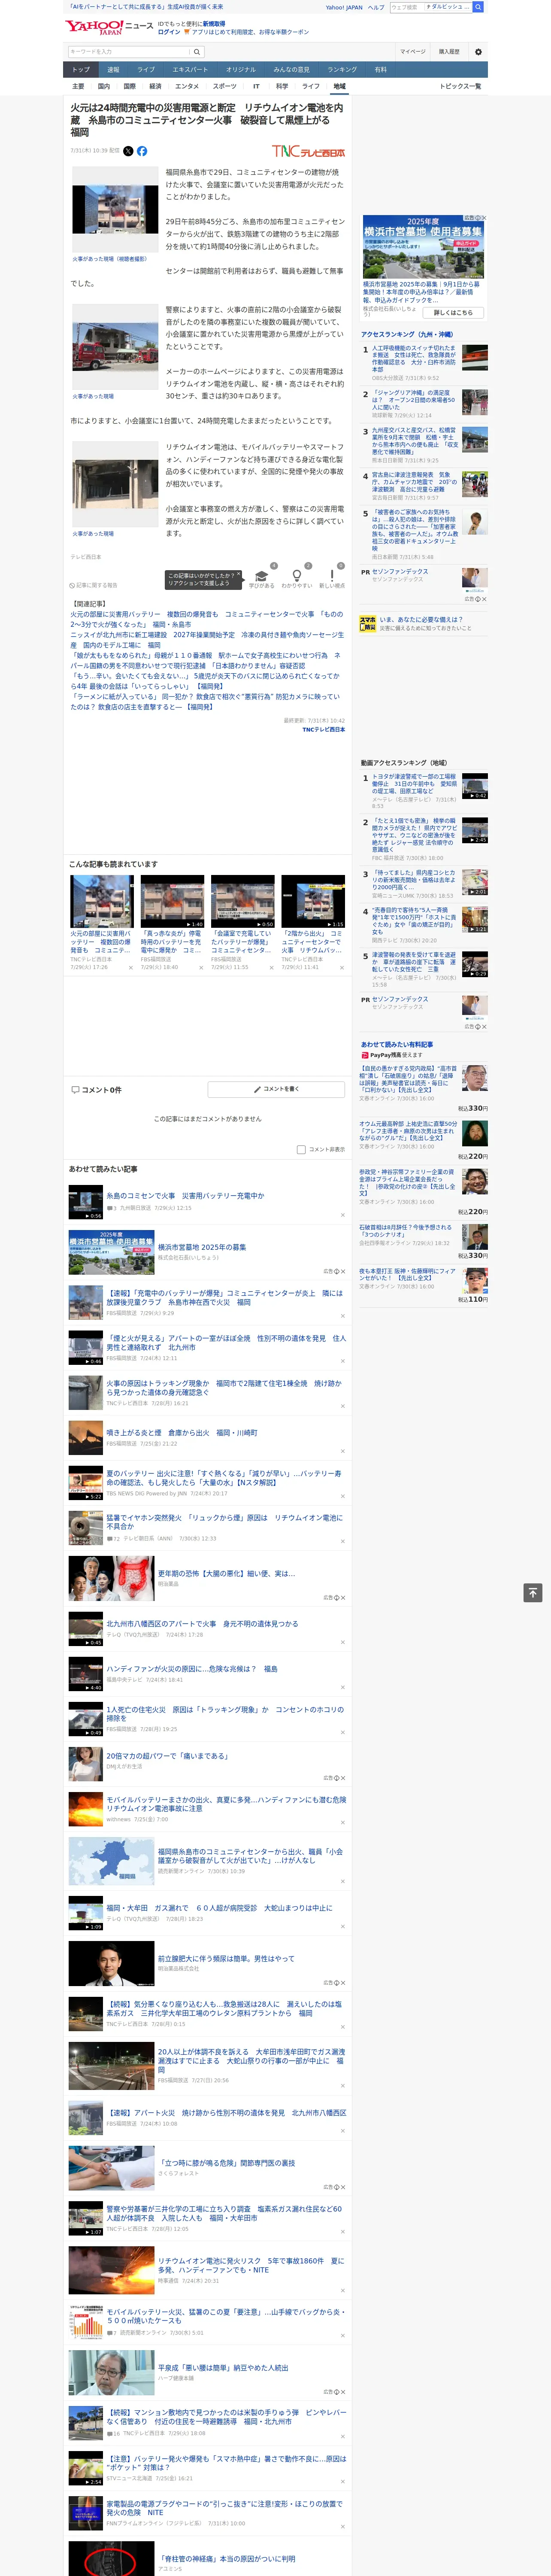Select the 国際 category
551x2576 pixels.
point(130,86)
